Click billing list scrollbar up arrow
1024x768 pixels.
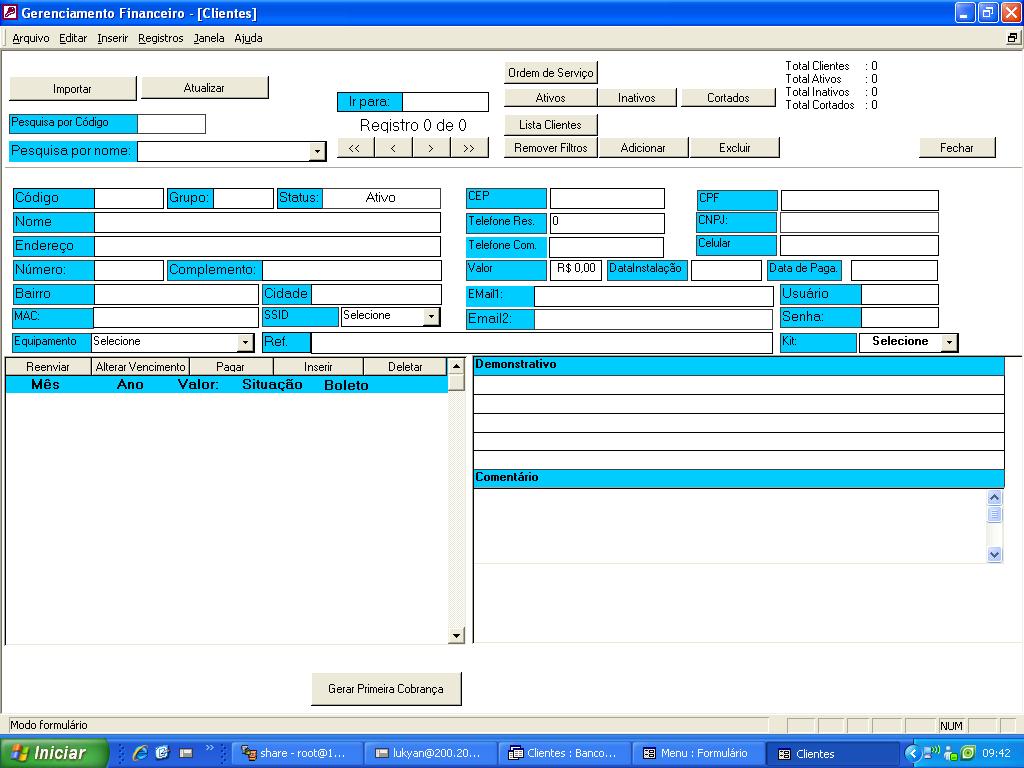click(x=456, y=366)
